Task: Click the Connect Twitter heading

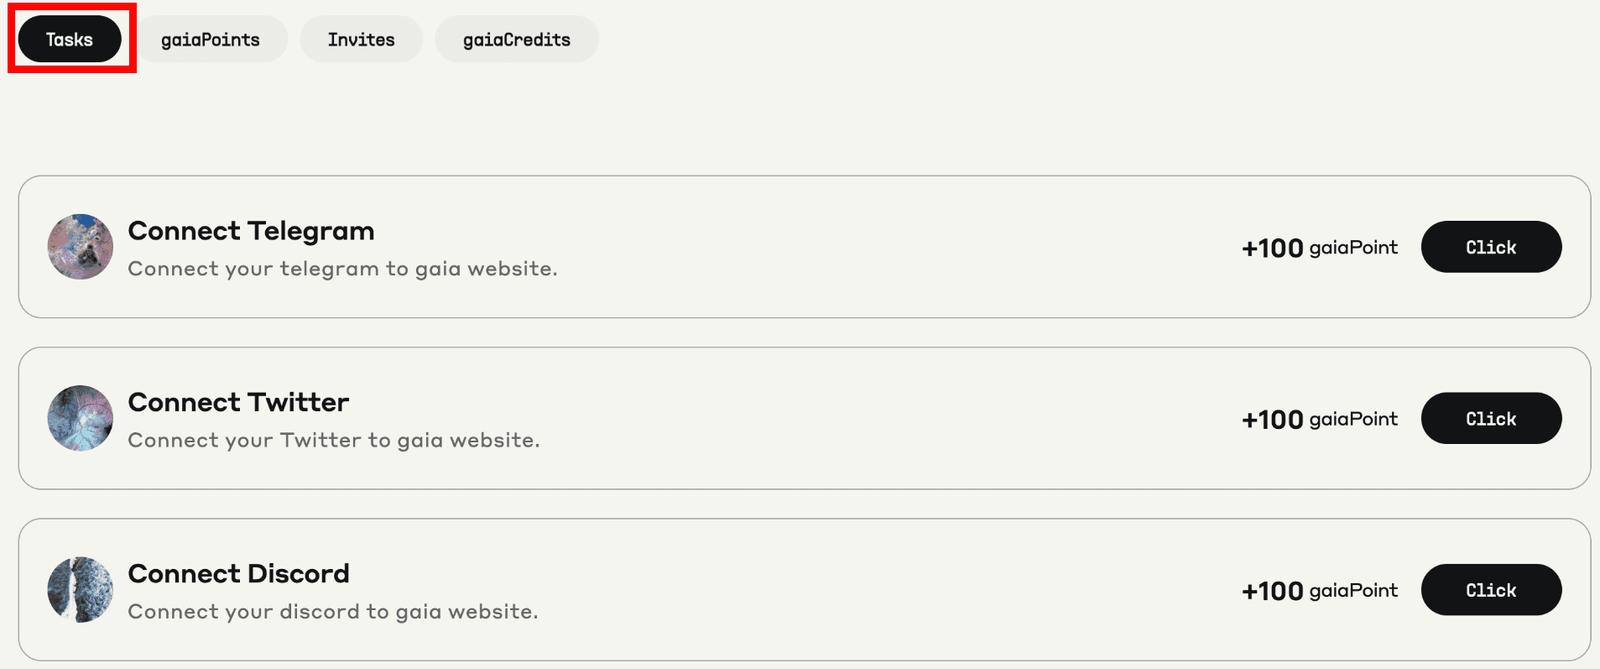Action: pos(238,402)
